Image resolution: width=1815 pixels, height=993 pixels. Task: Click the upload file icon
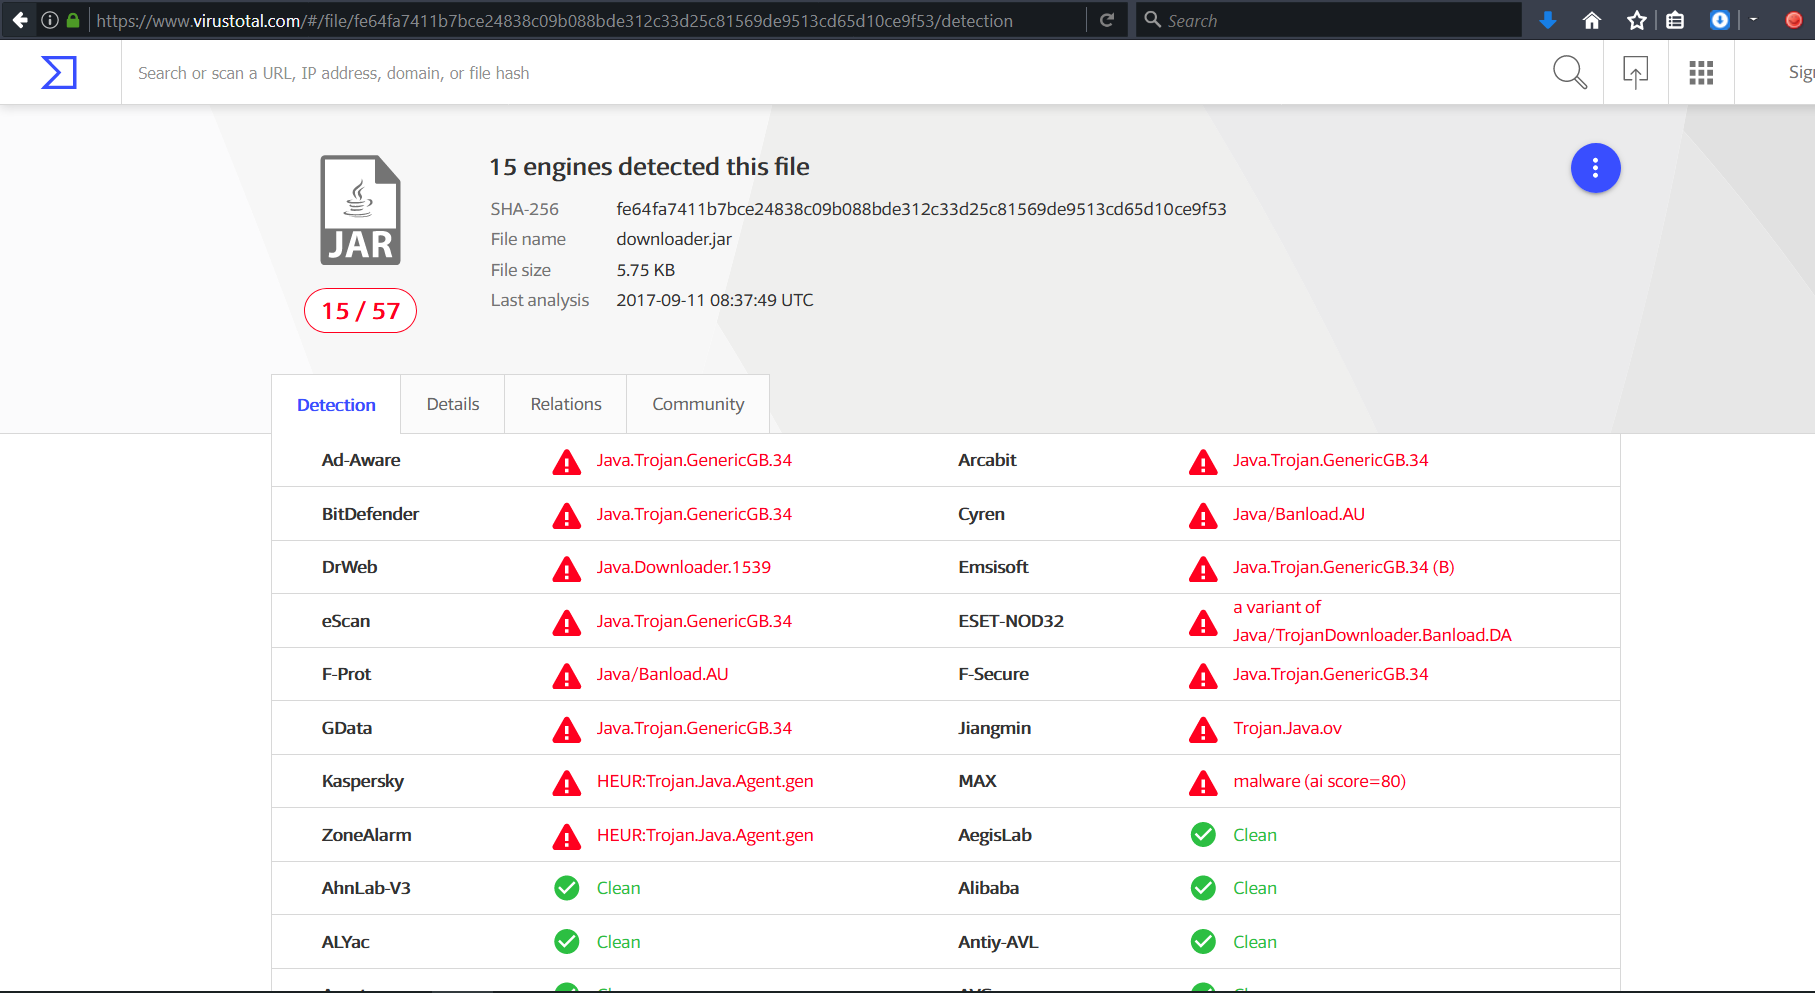coord(1635,72)
